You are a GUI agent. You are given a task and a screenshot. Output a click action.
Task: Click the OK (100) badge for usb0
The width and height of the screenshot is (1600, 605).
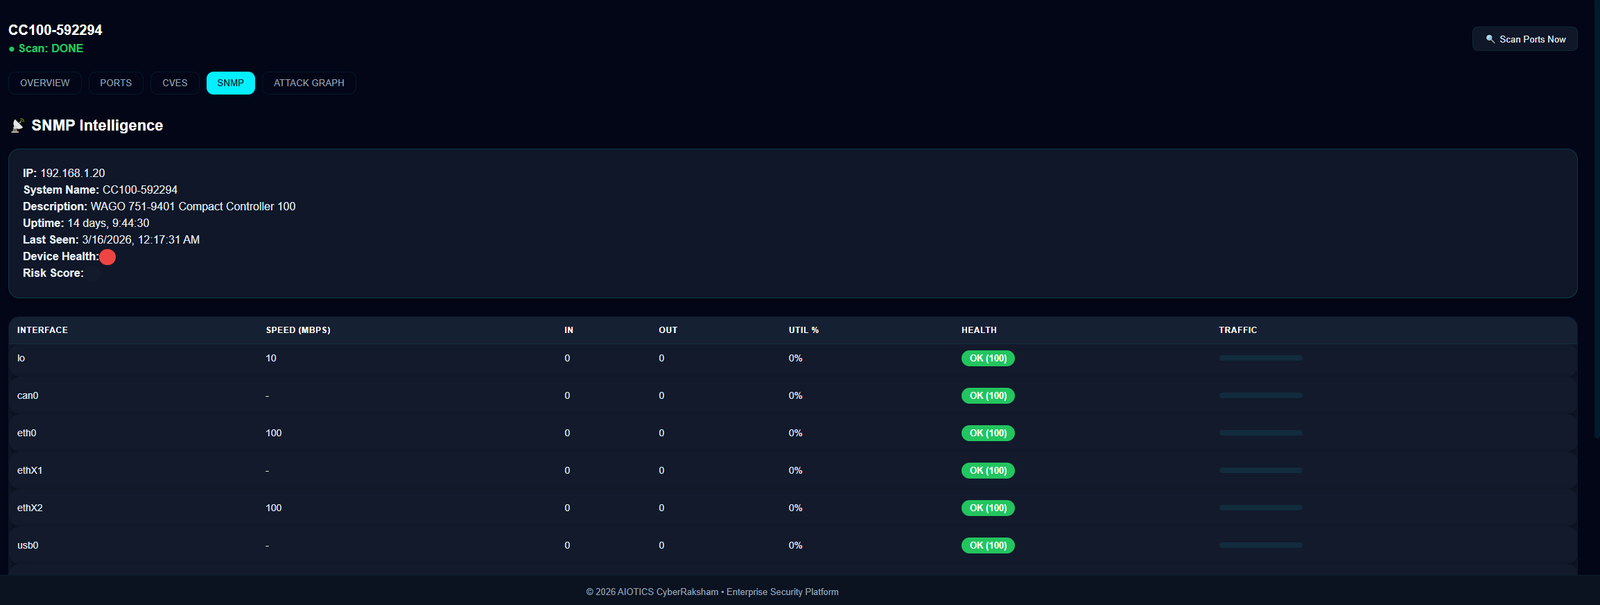point(988,546)
